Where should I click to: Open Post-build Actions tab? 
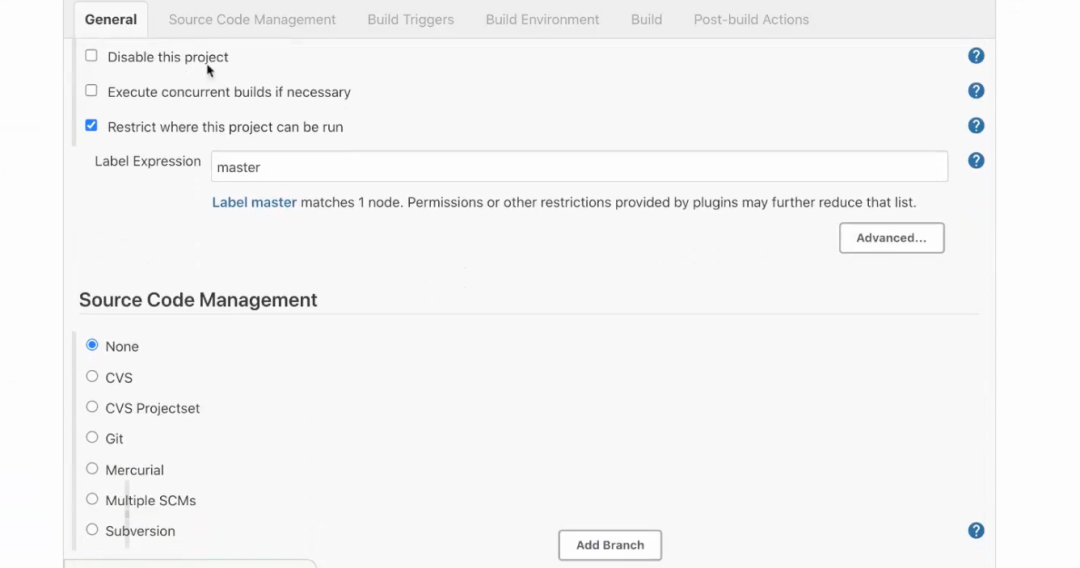751,19
